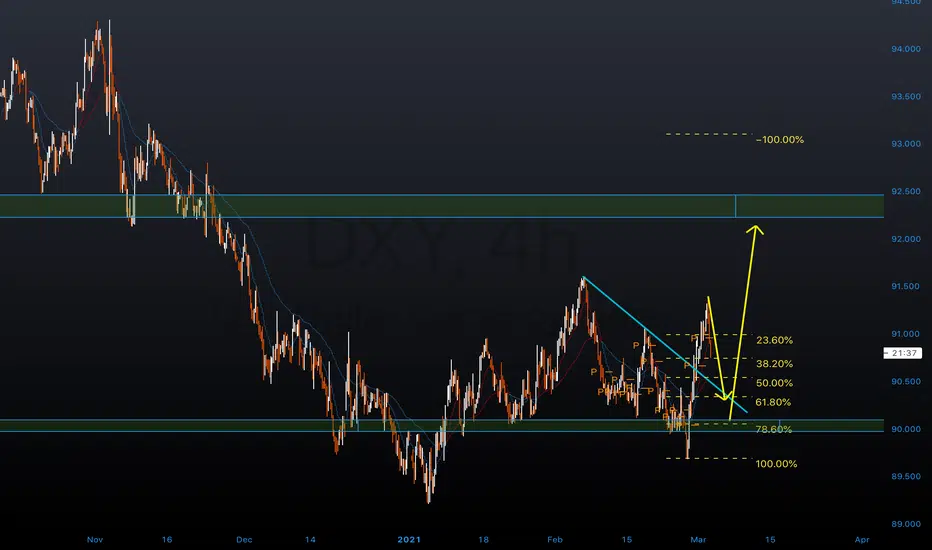Click the Apr date axis label

pyautogui.click(x=862, y=540)
